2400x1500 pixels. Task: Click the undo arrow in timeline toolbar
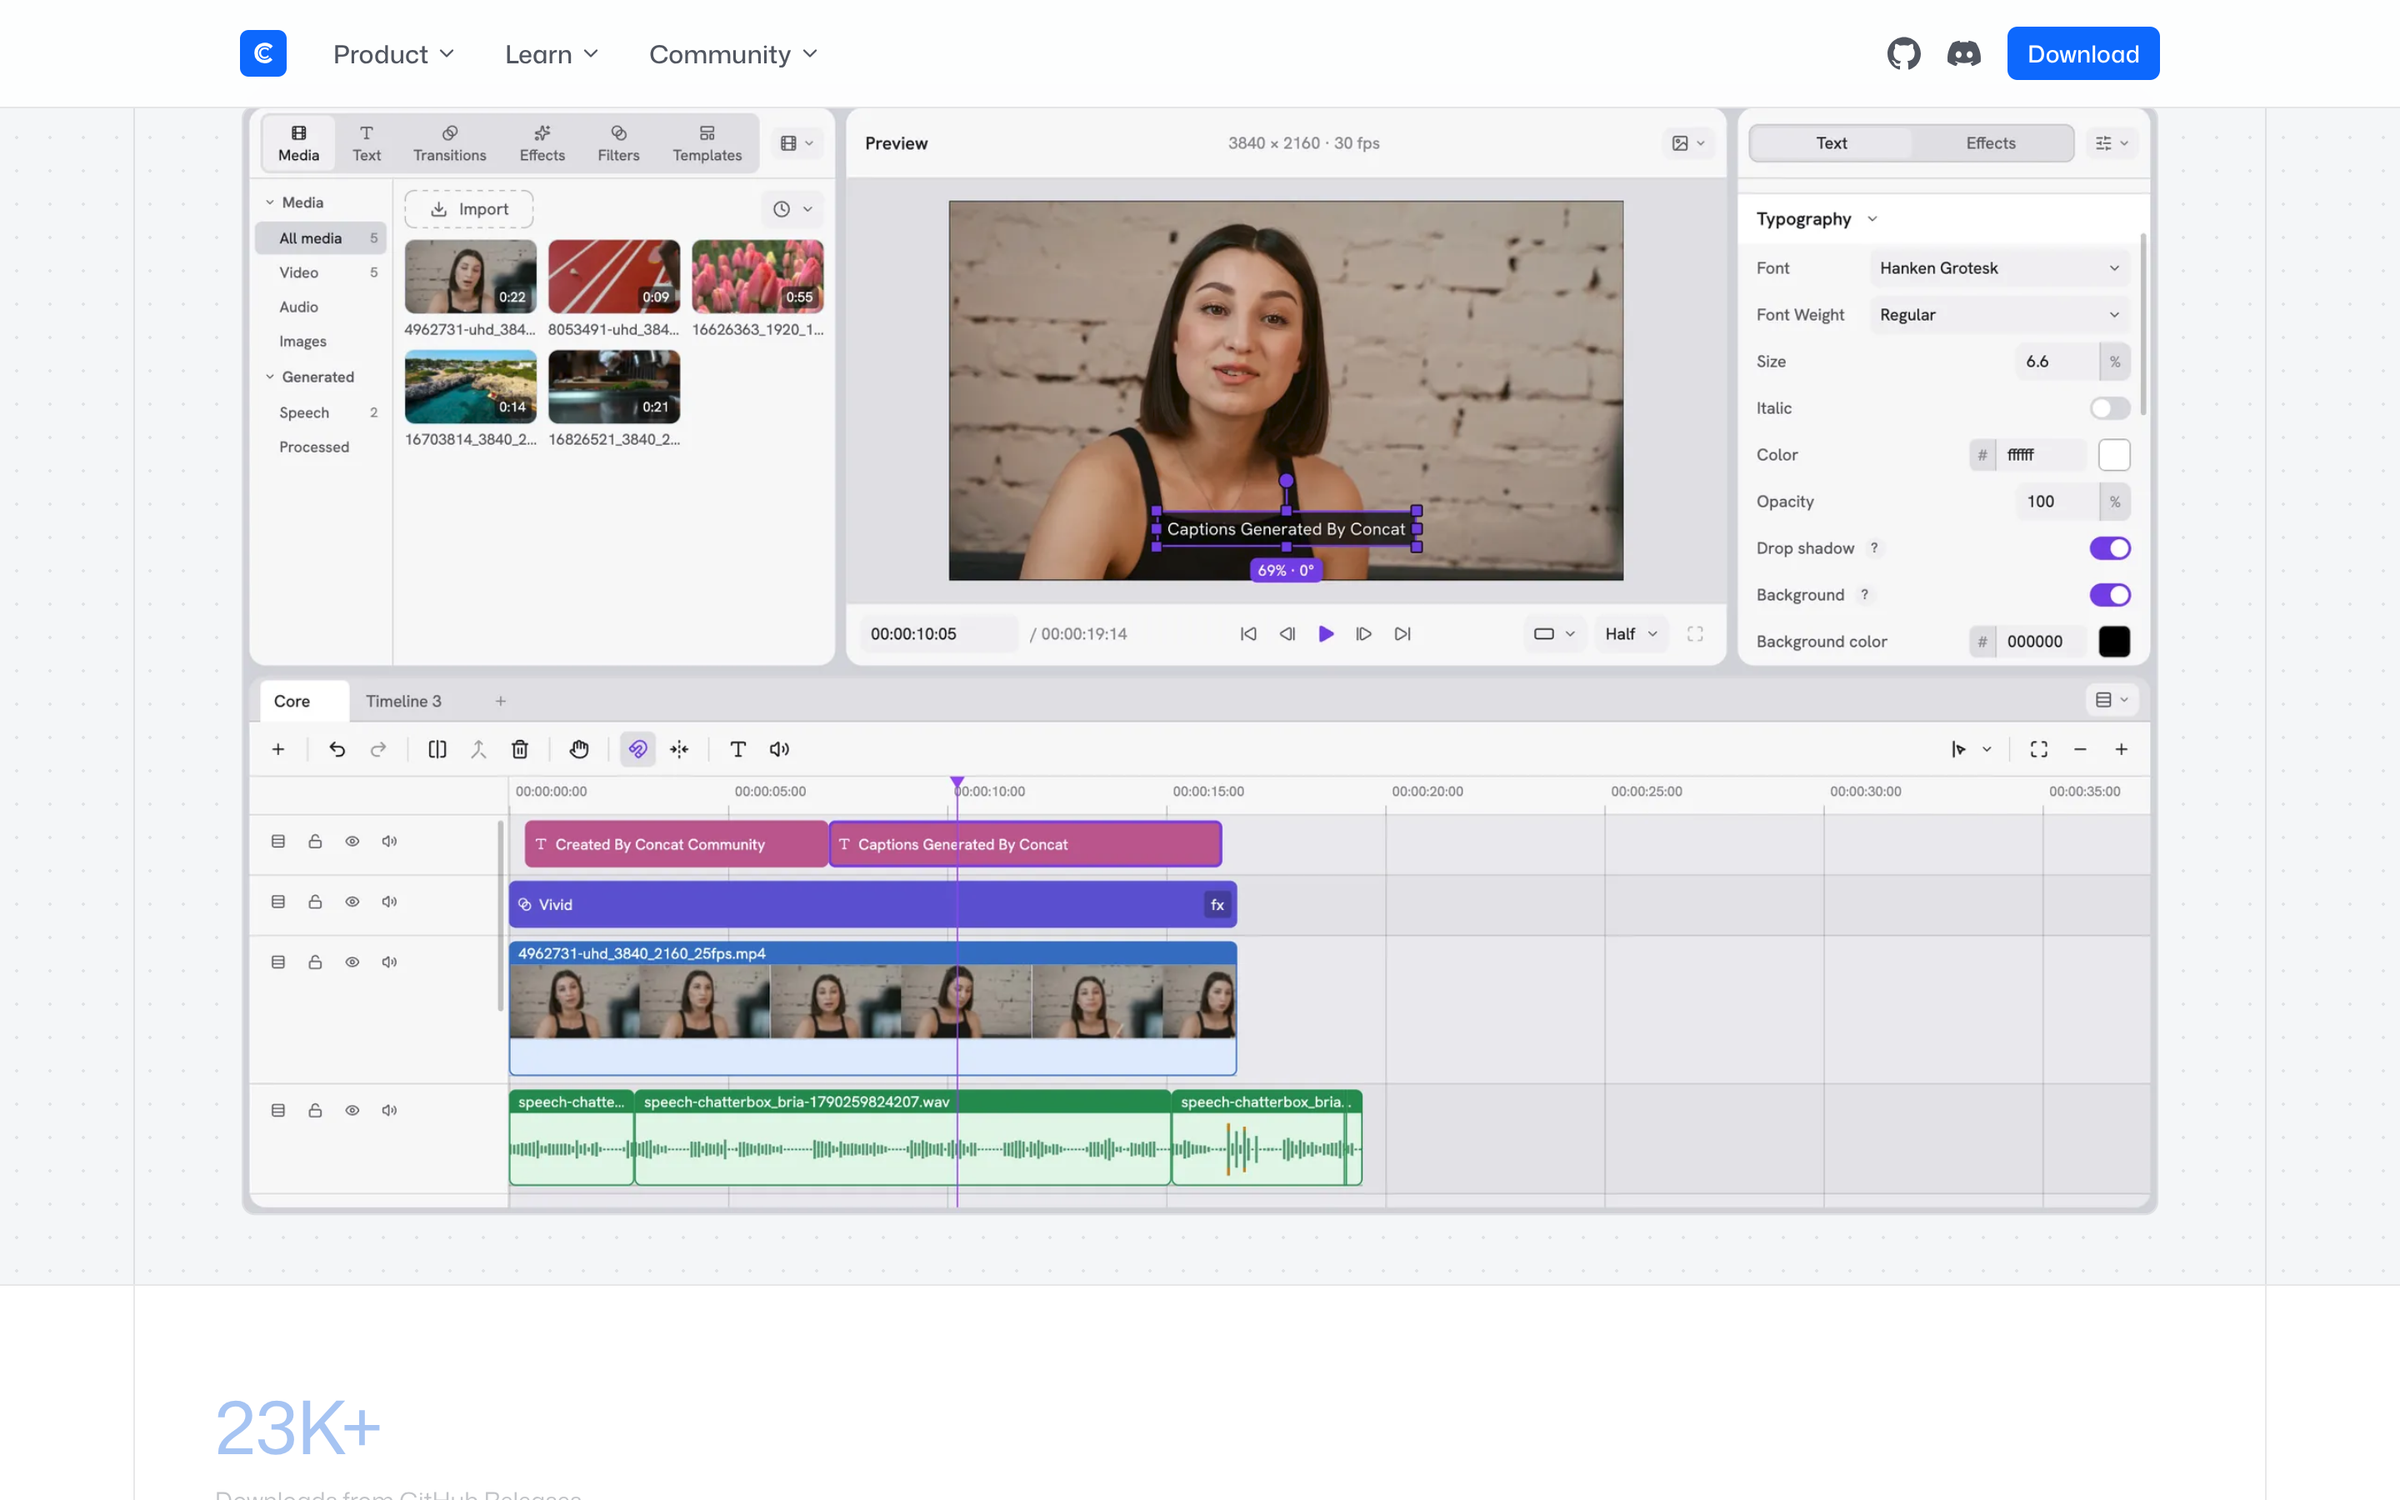[337, 749]
